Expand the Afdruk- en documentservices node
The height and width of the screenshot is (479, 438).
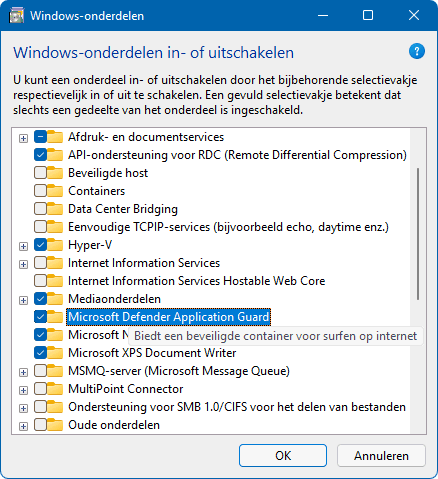click(x=23, y=138)
